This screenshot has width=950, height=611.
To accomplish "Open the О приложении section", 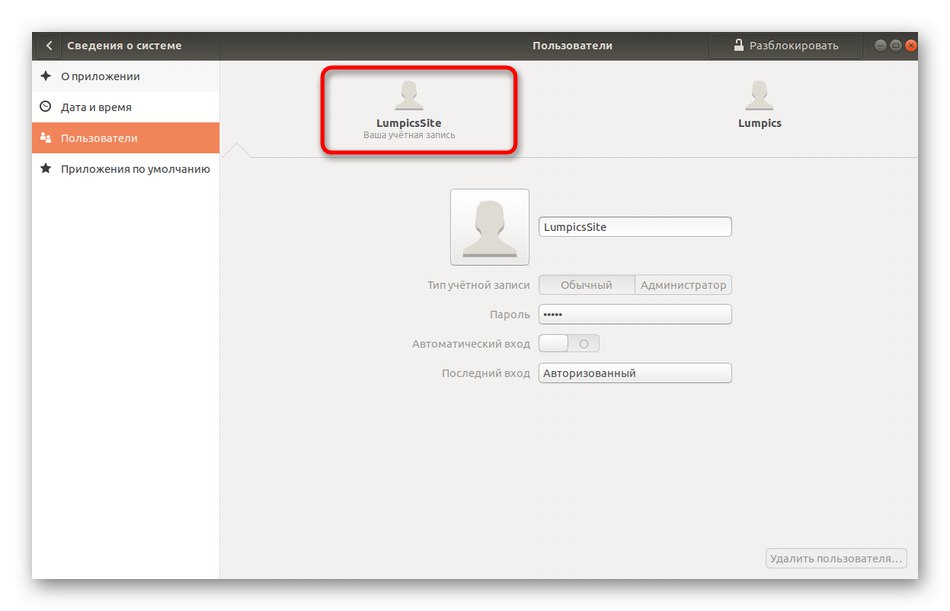I will click(126, 76).
